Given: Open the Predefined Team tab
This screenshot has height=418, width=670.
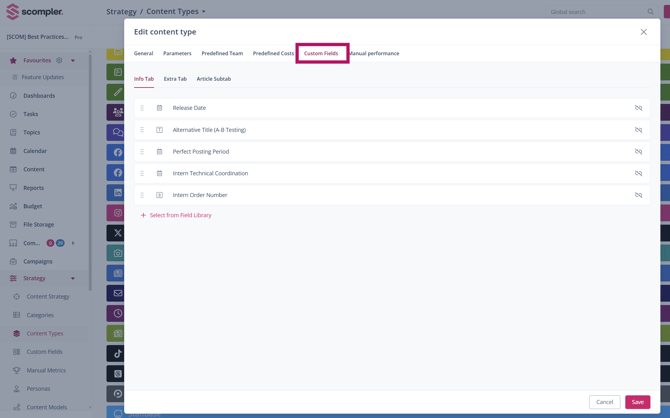Looking at the screenshot, I should pyautogui.click(x=222, y=53).
